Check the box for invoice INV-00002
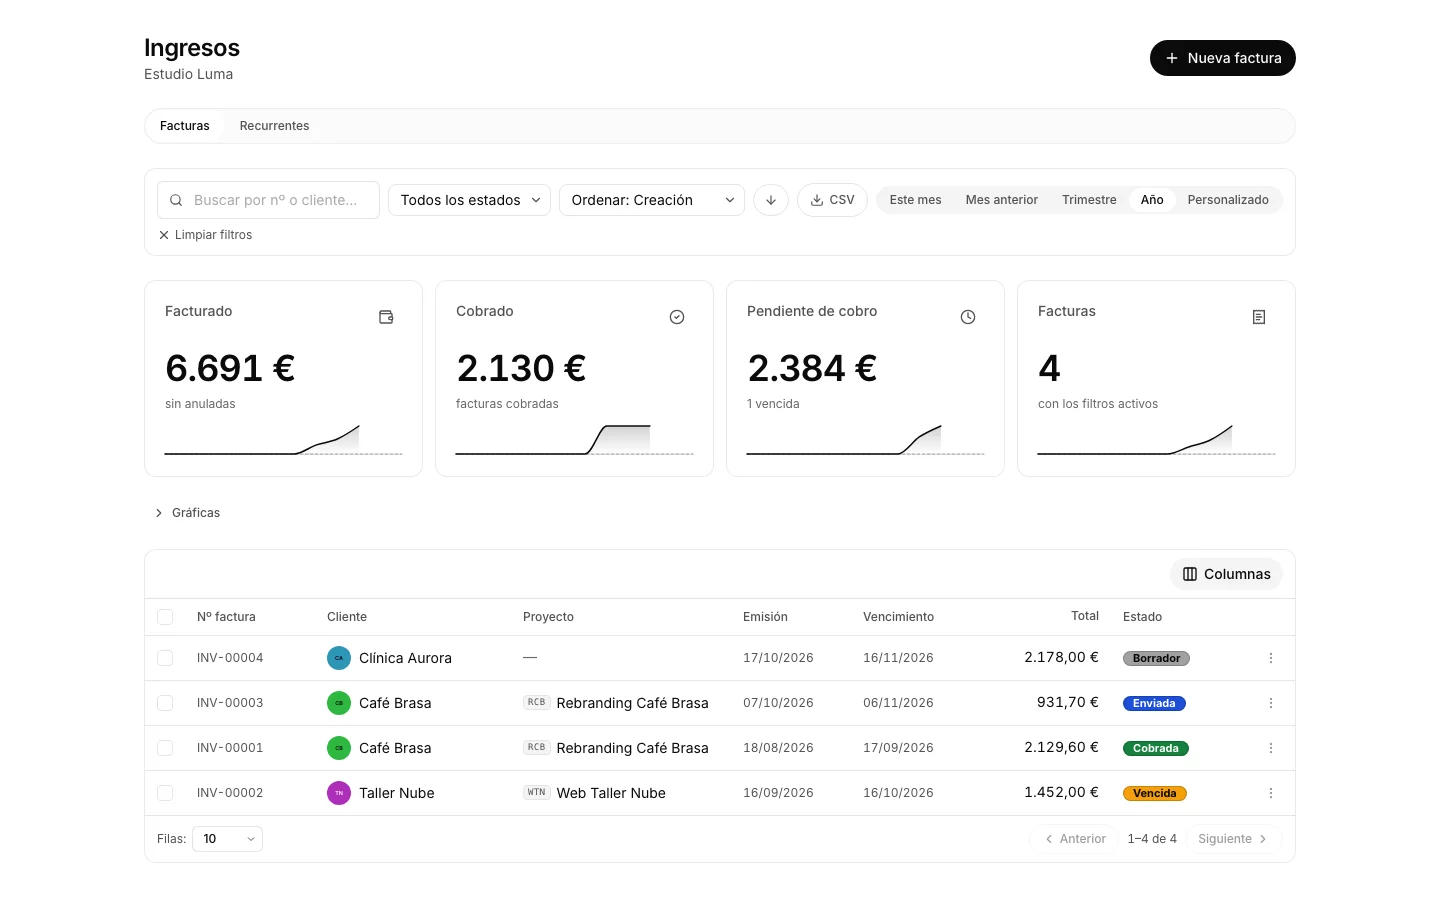This screenshot has width=1440, height=900. tap(165, 793)
